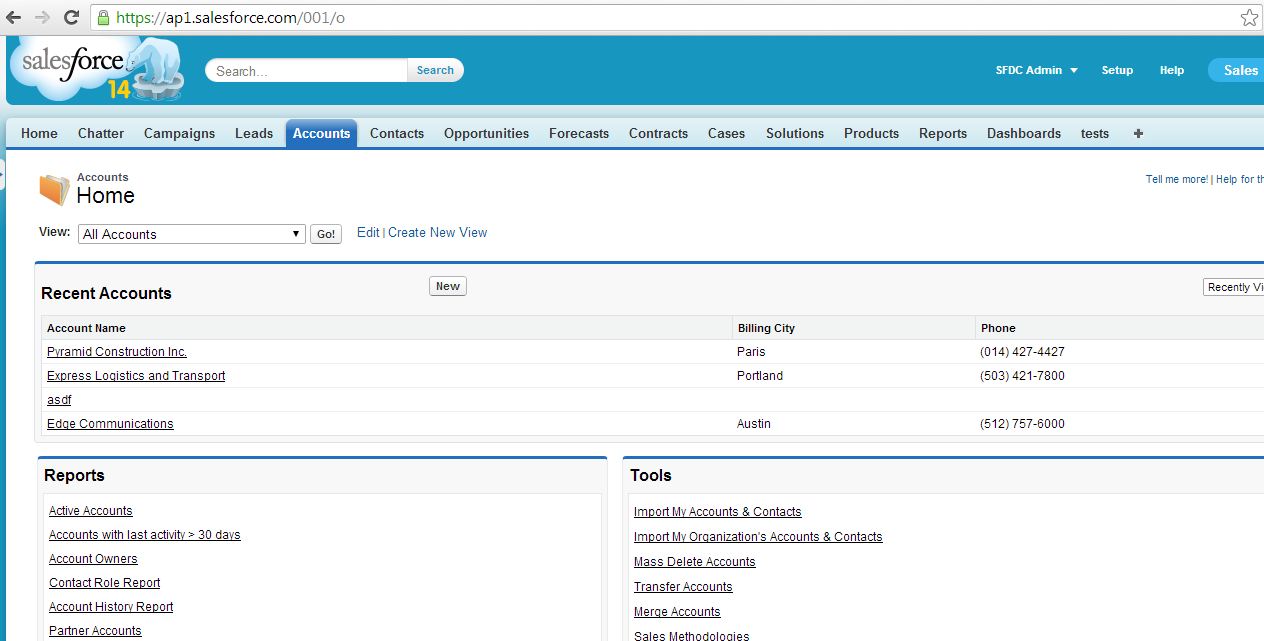Open Merge Accounts tool

(677, 612)
